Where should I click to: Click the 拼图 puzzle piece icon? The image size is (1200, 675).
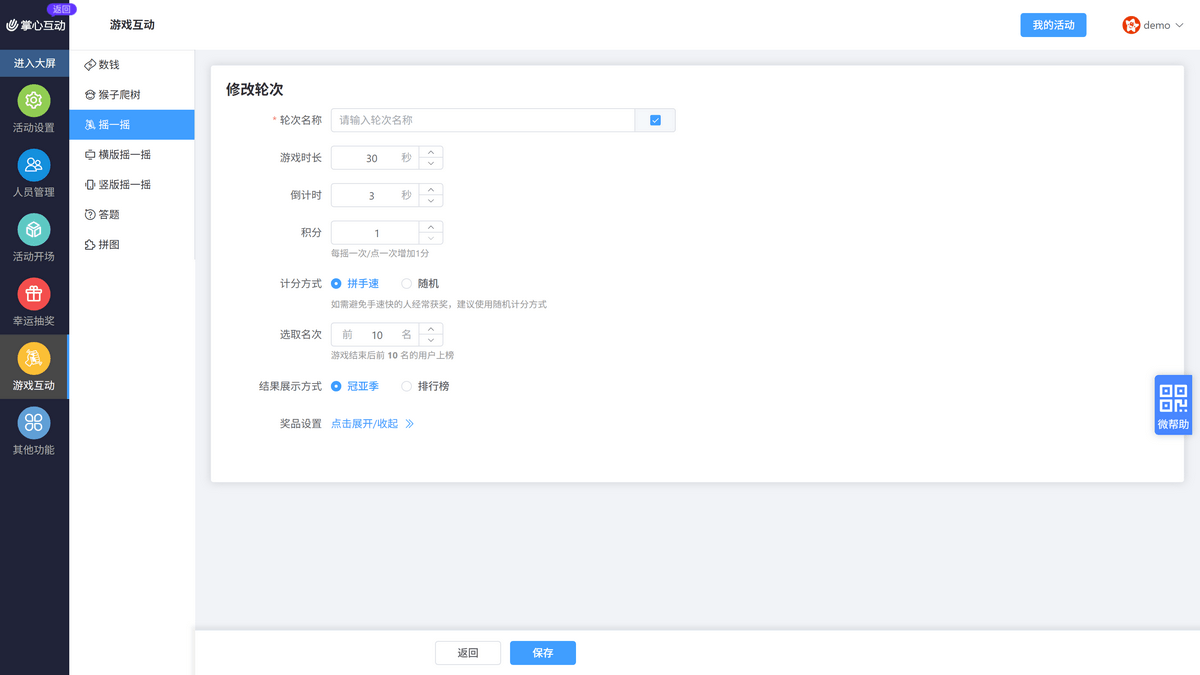click(x=90, y=245)
